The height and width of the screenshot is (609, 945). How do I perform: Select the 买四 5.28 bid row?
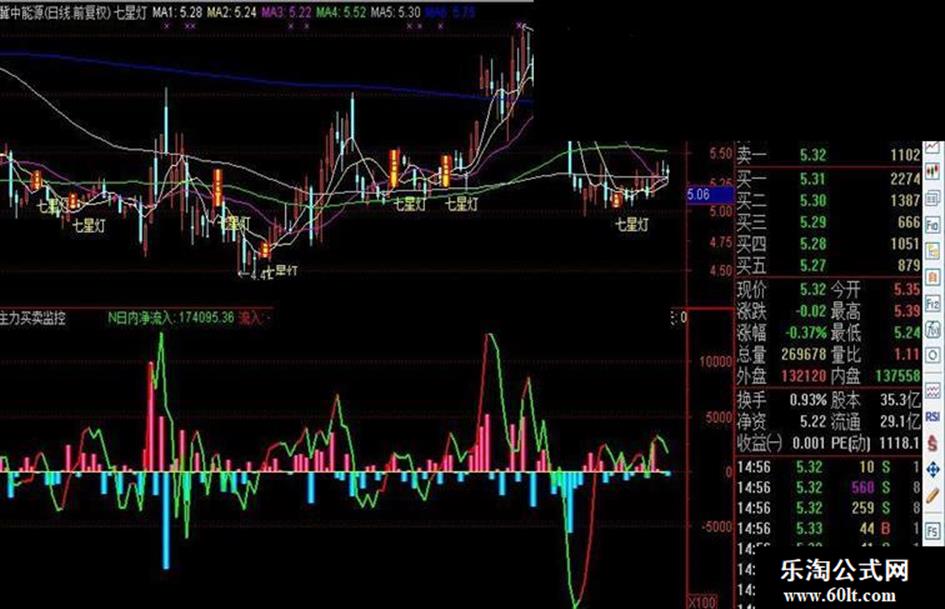tap(828, 244)
